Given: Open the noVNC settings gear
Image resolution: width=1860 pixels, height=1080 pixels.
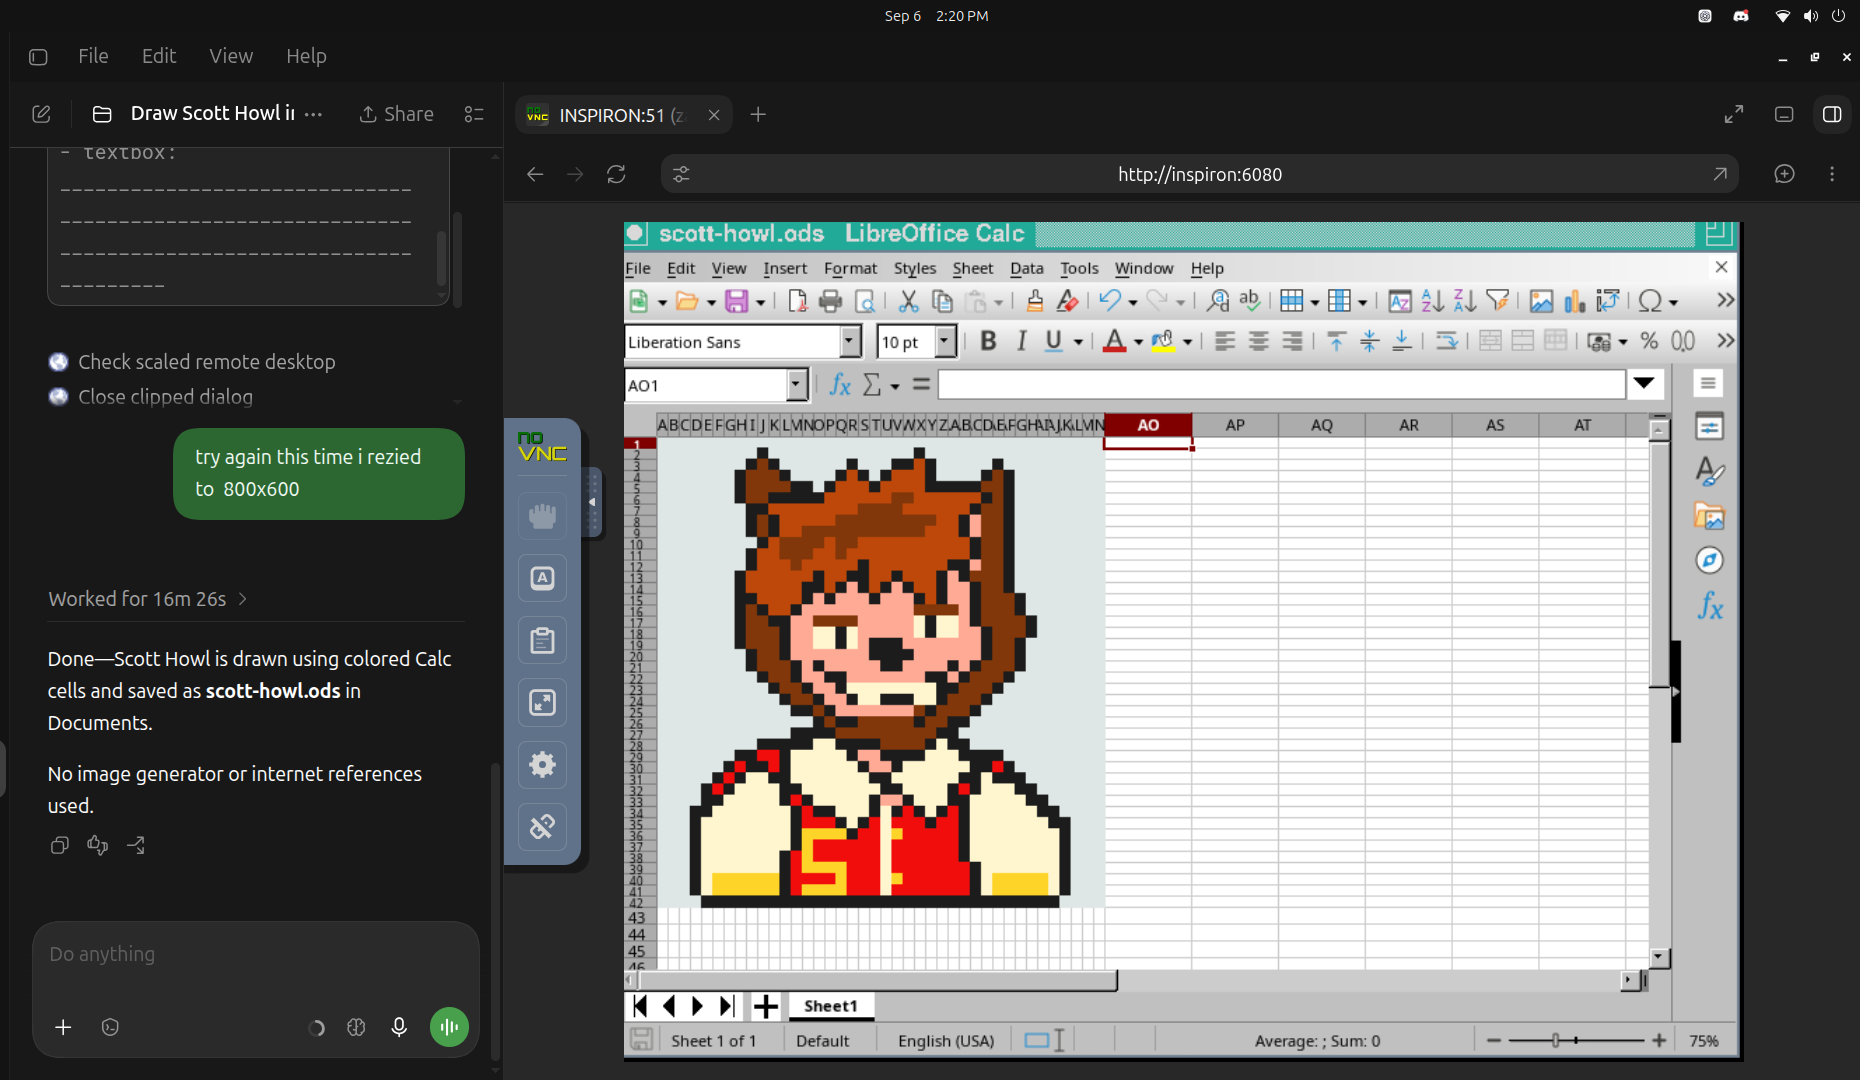Looking at the screenshot, I should tap(542, 765).
